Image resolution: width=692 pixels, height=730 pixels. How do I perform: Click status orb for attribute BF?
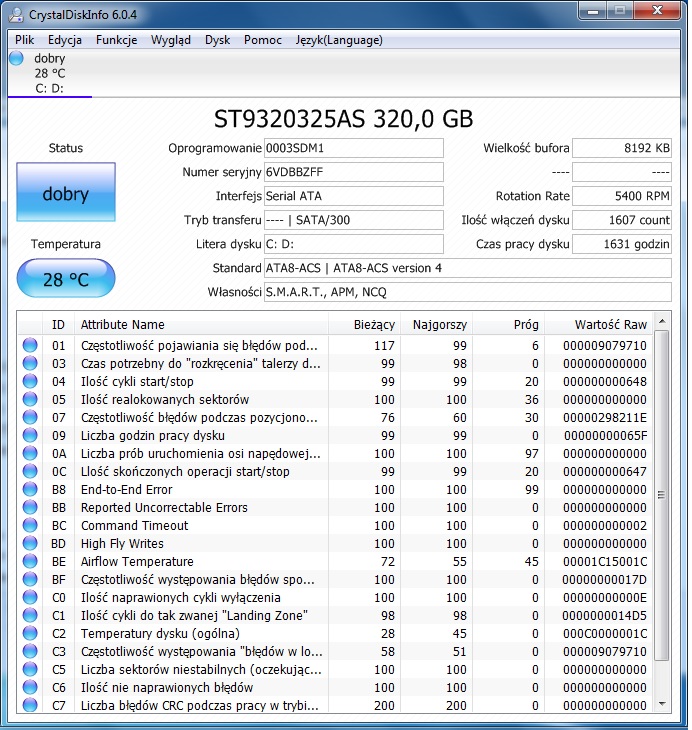(x=30, y=579)
